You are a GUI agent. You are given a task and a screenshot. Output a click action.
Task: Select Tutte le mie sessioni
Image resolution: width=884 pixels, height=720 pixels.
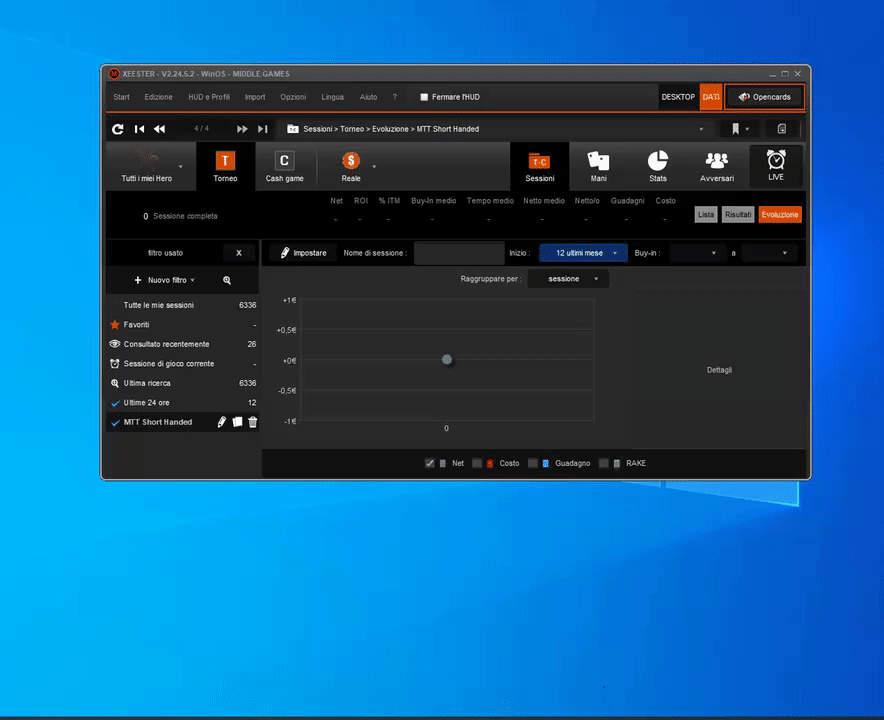point(183,305)
